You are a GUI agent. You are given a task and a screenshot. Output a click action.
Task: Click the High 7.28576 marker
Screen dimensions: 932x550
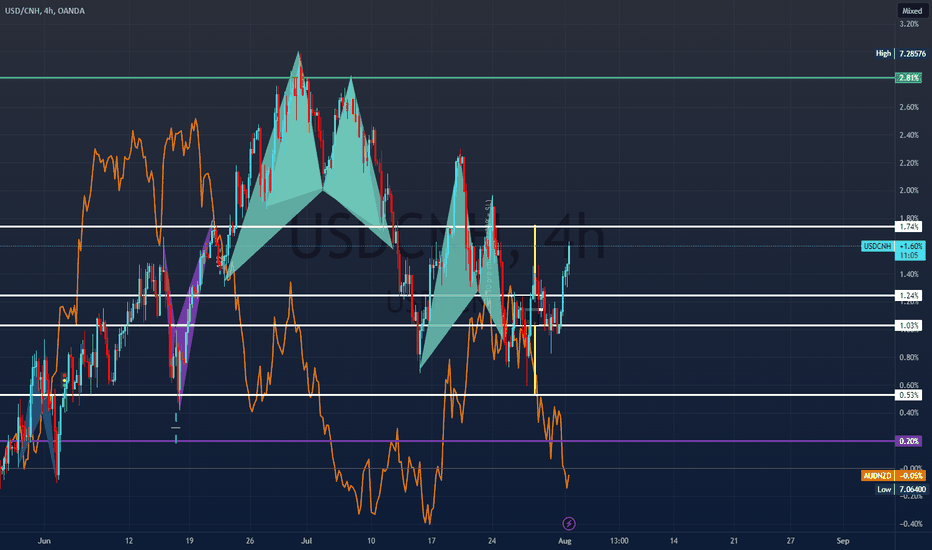(900, 54)
